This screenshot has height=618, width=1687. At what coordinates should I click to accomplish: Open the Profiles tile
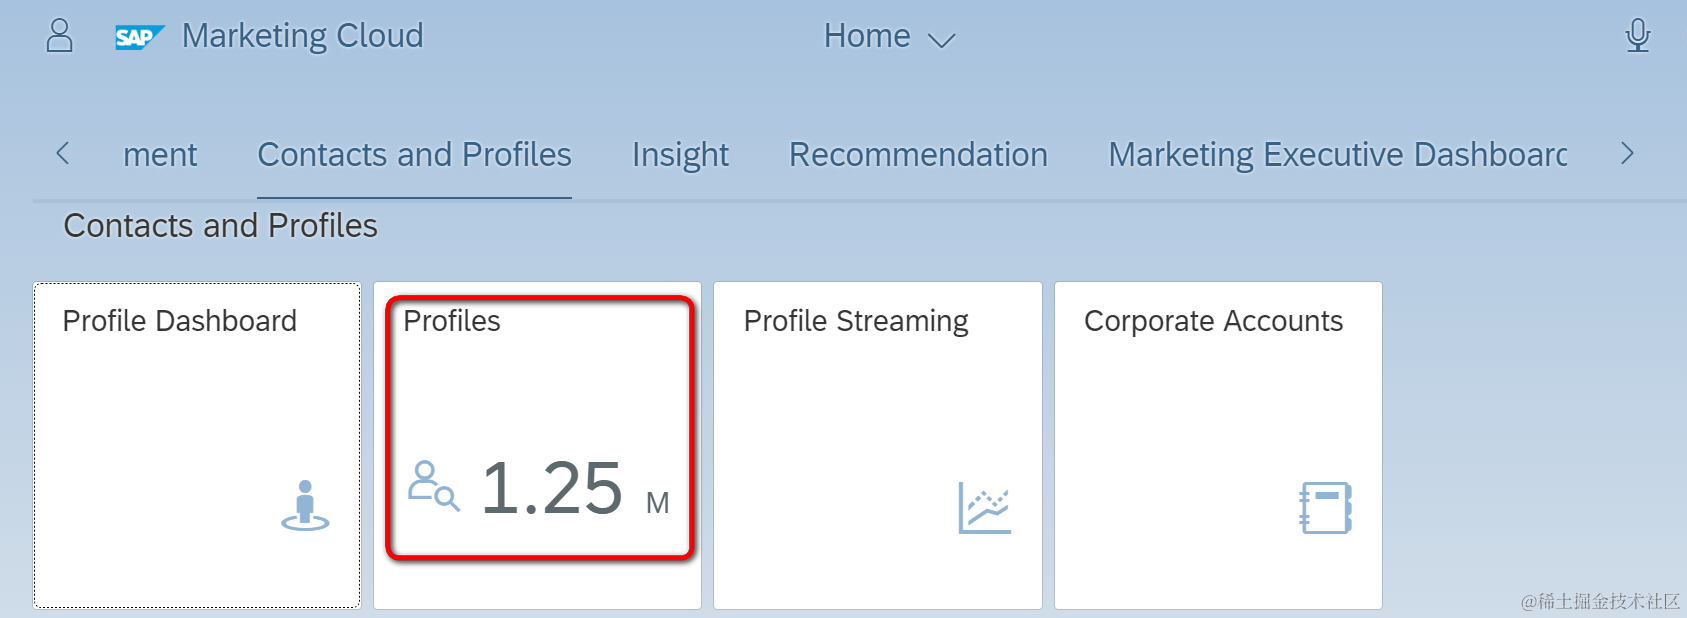(x=538, y=445)
